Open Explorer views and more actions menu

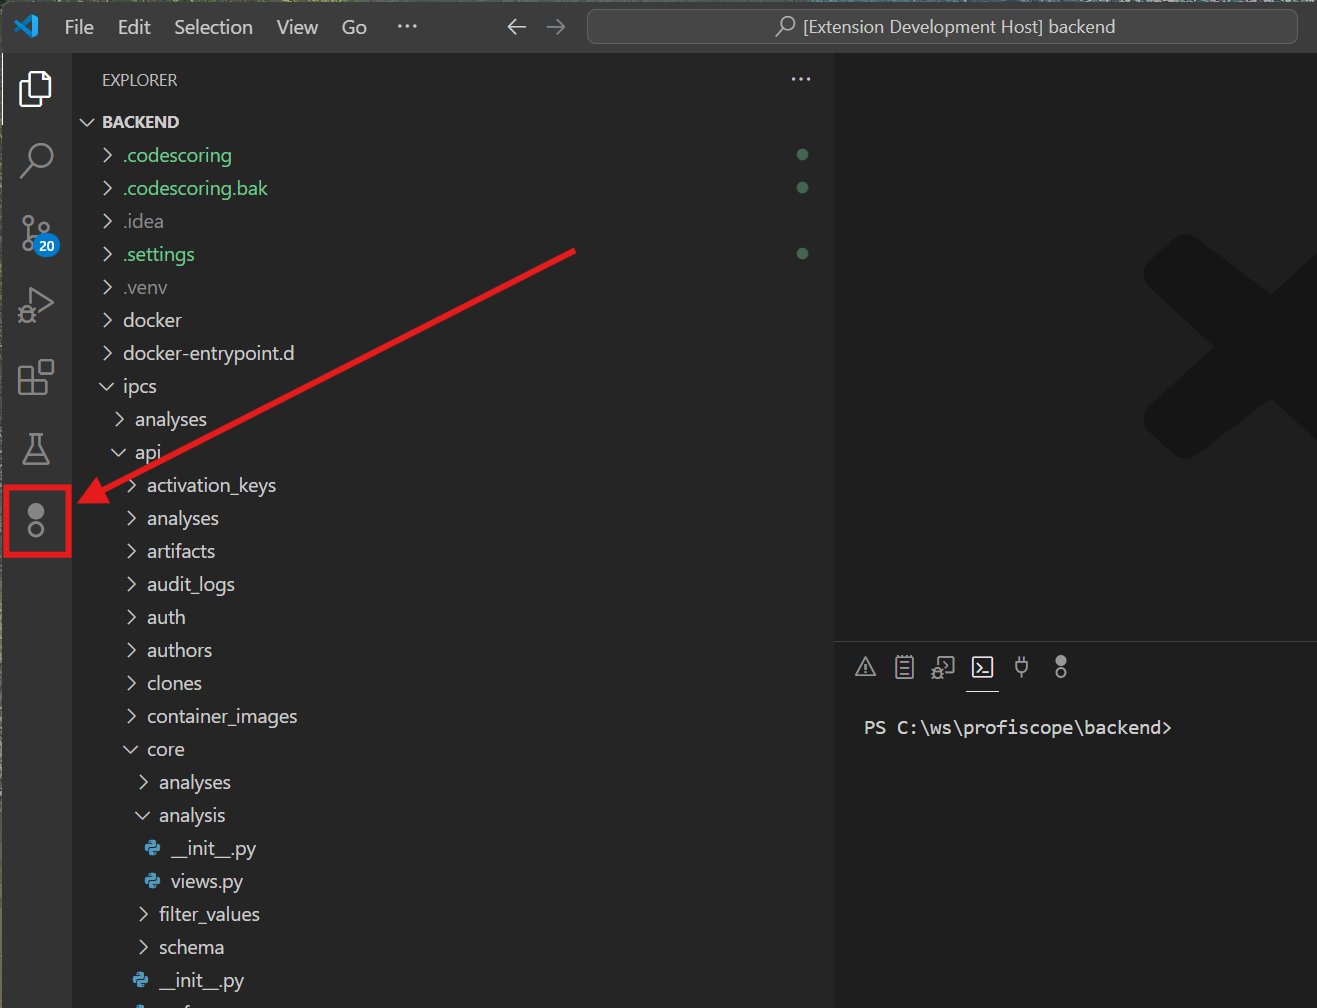(x=801, y=79)
